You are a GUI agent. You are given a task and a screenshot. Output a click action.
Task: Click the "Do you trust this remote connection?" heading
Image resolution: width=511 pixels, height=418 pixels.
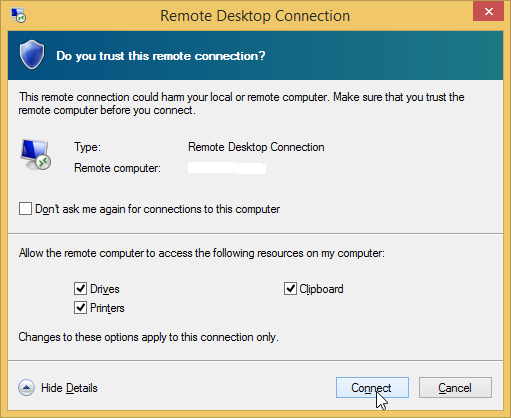click(x=161, y=56)
